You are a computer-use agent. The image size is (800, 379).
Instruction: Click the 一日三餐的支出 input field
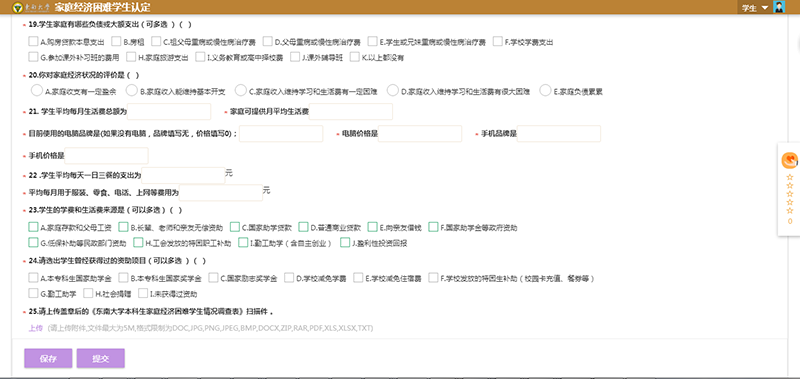(183, 175)
